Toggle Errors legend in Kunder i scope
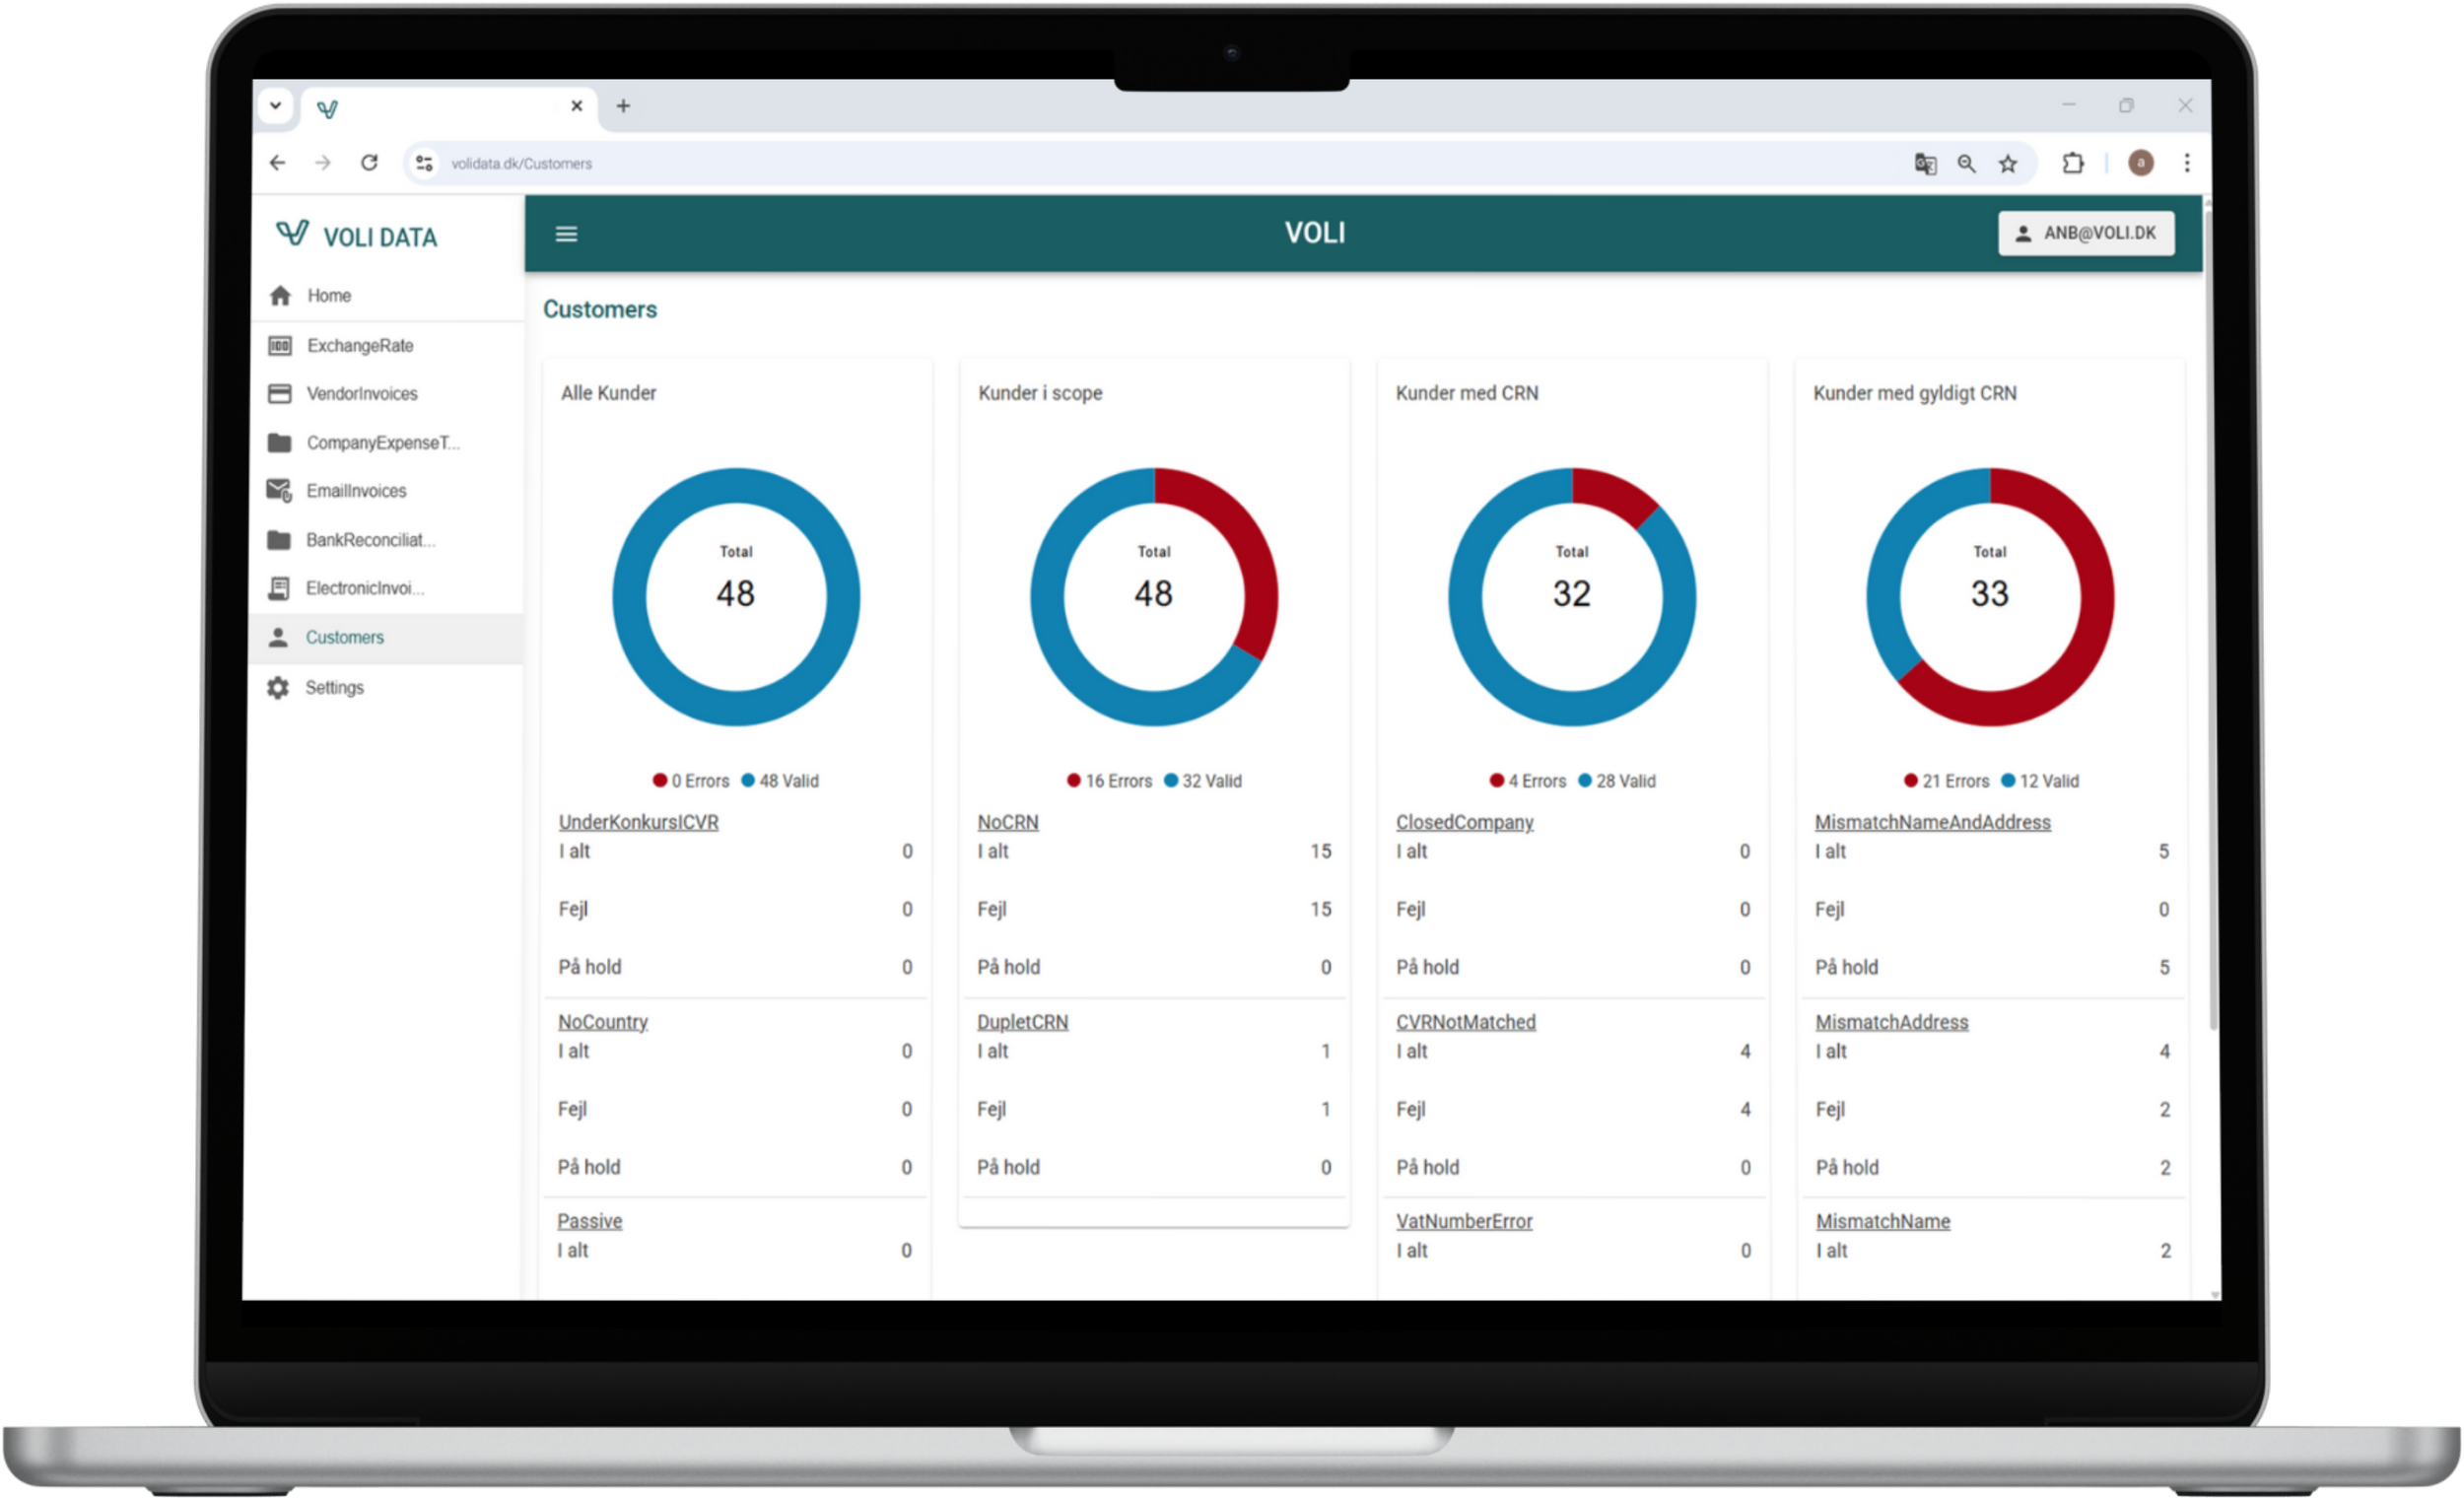This screenshot has width=2464, height=1498. [1109, 781]
